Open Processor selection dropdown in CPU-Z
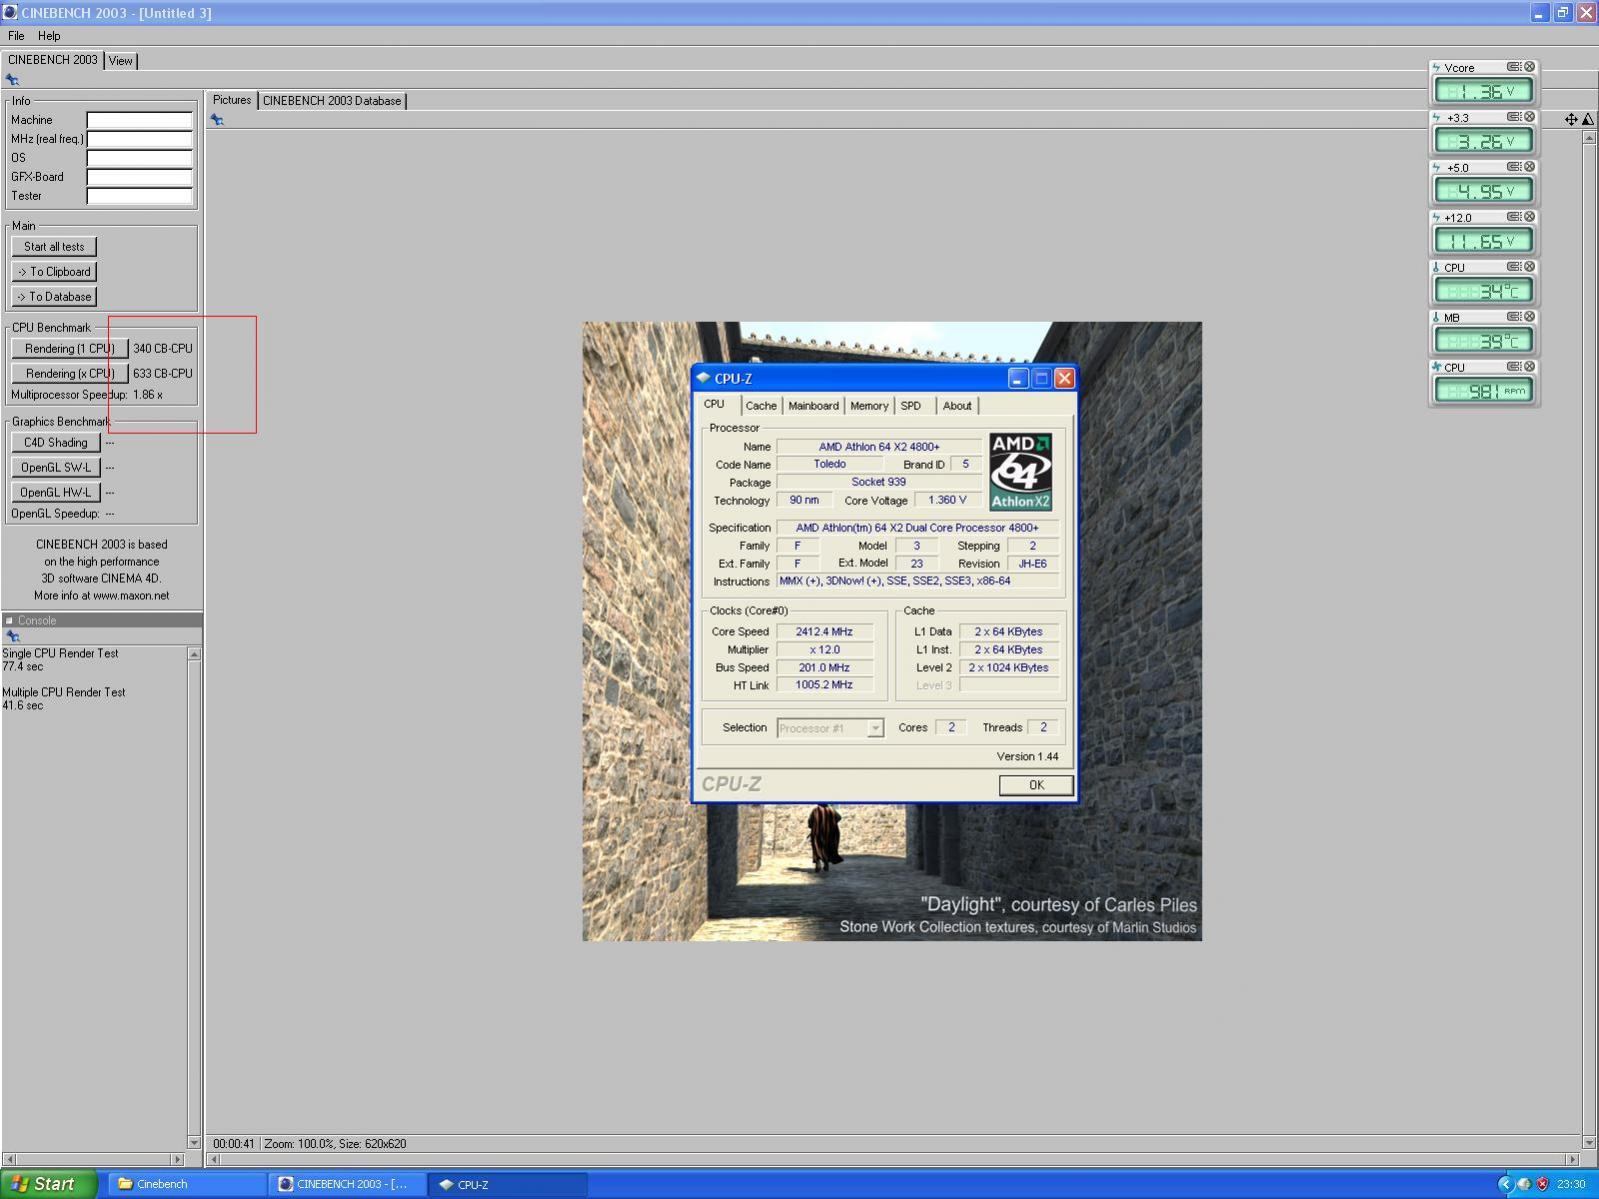The width and height of the screenshot is (1599, 1199). point(875,728)
